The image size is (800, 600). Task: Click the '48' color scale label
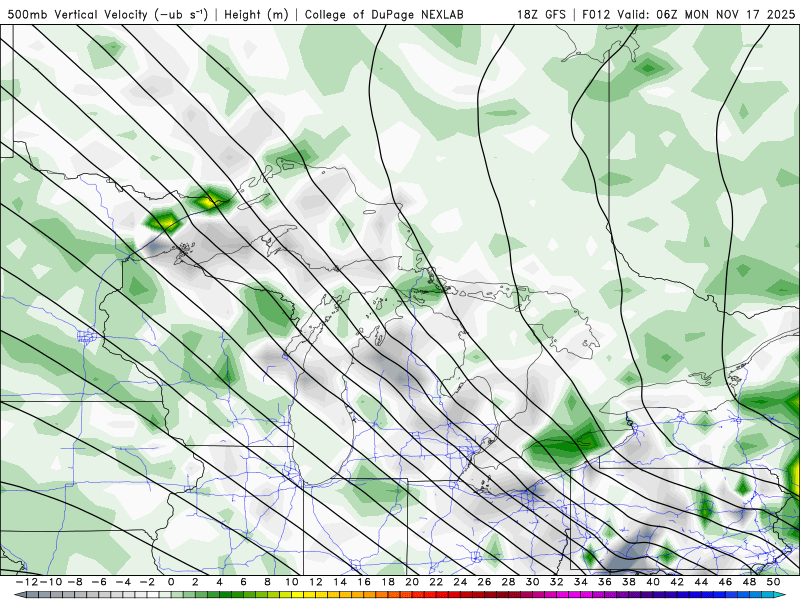[749, 582]
